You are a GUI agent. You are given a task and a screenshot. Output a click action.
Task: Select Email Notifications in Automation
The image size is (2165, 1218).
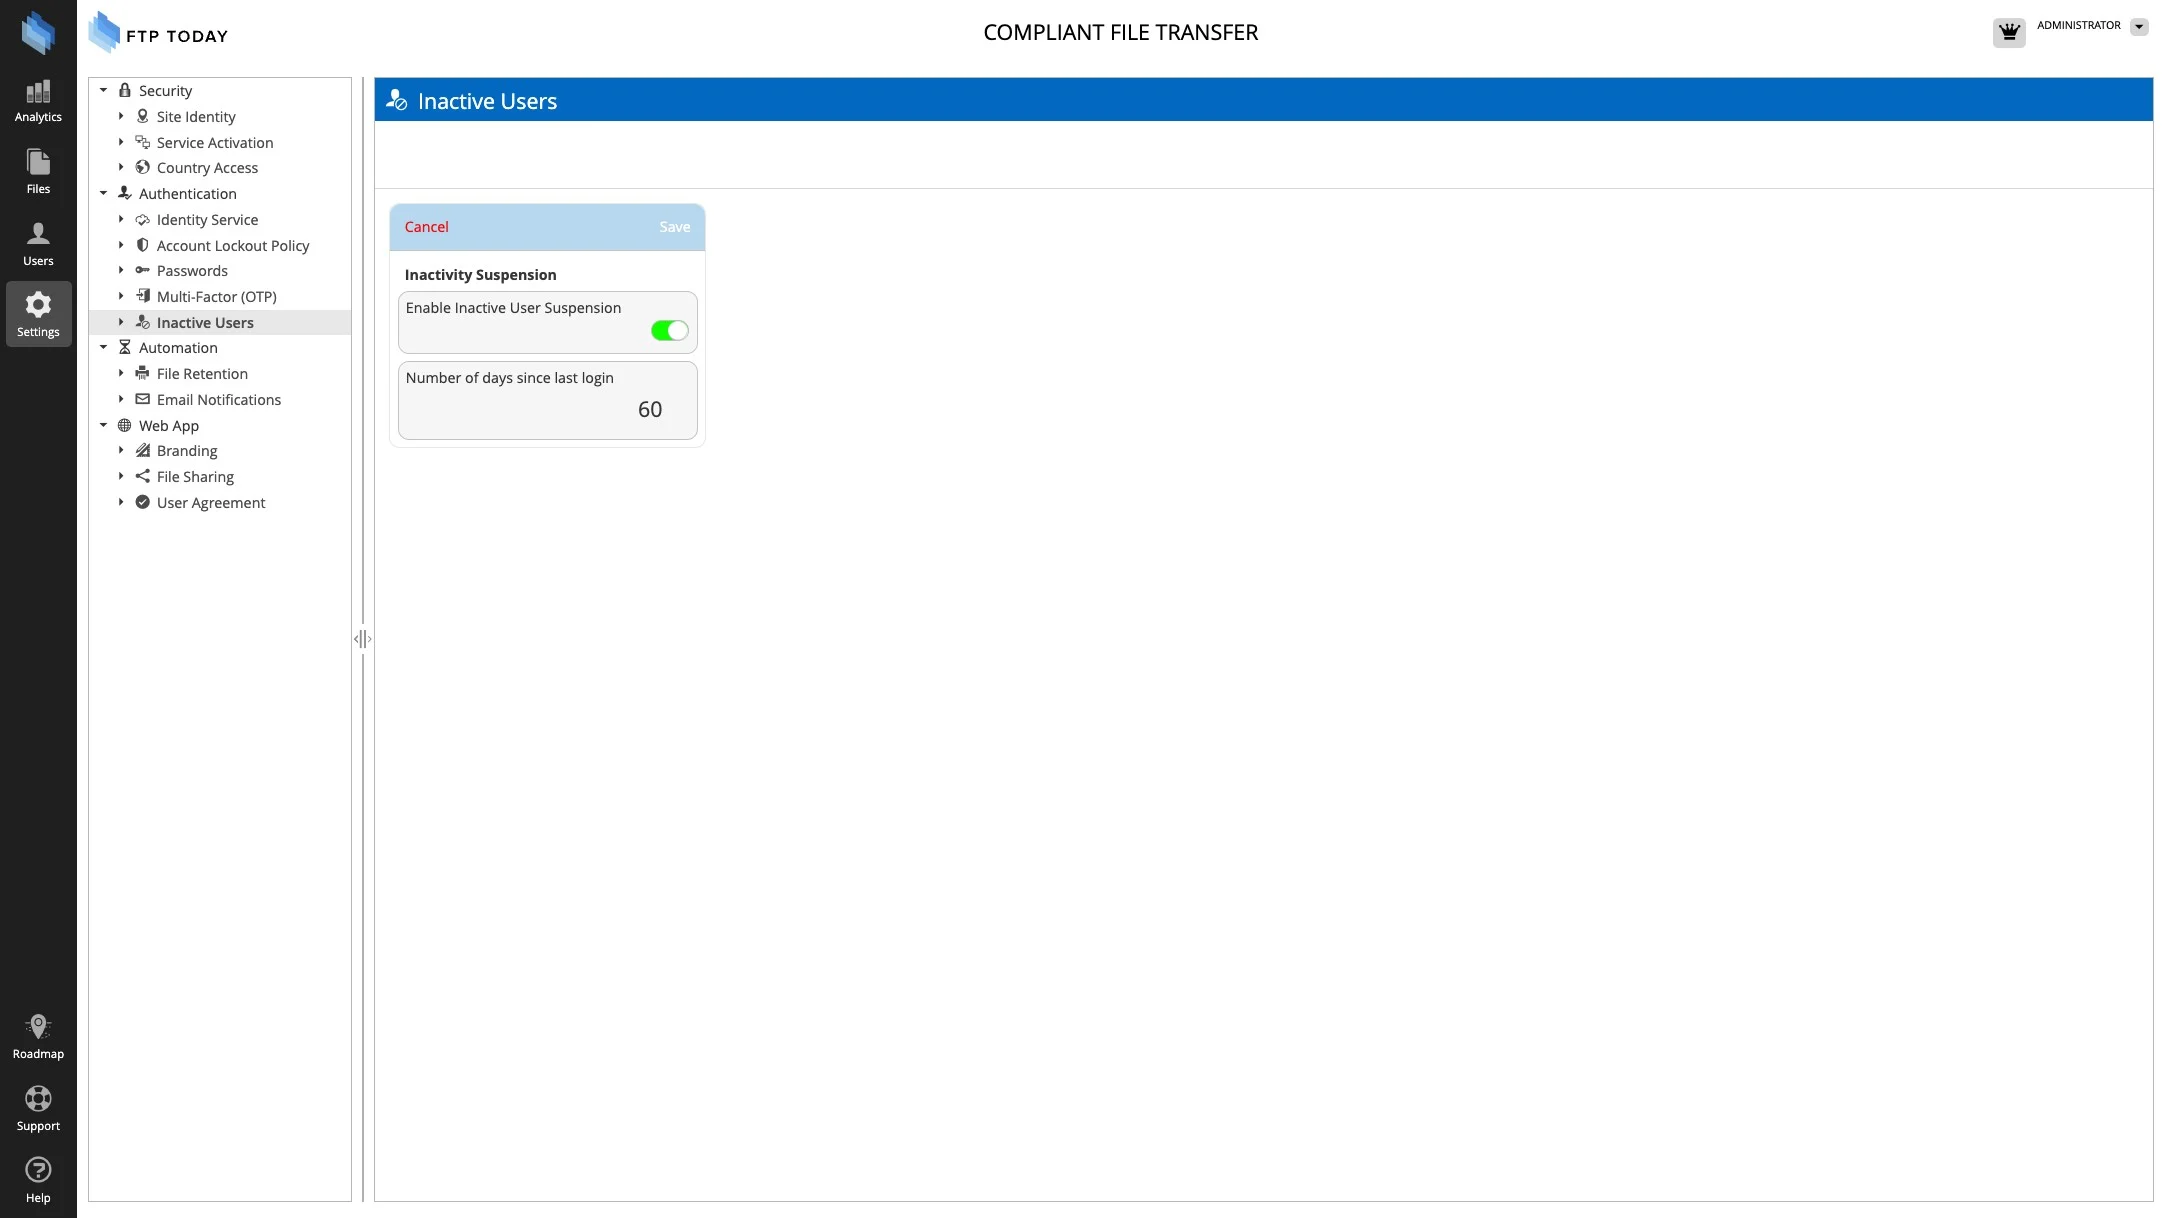[218, 400]
